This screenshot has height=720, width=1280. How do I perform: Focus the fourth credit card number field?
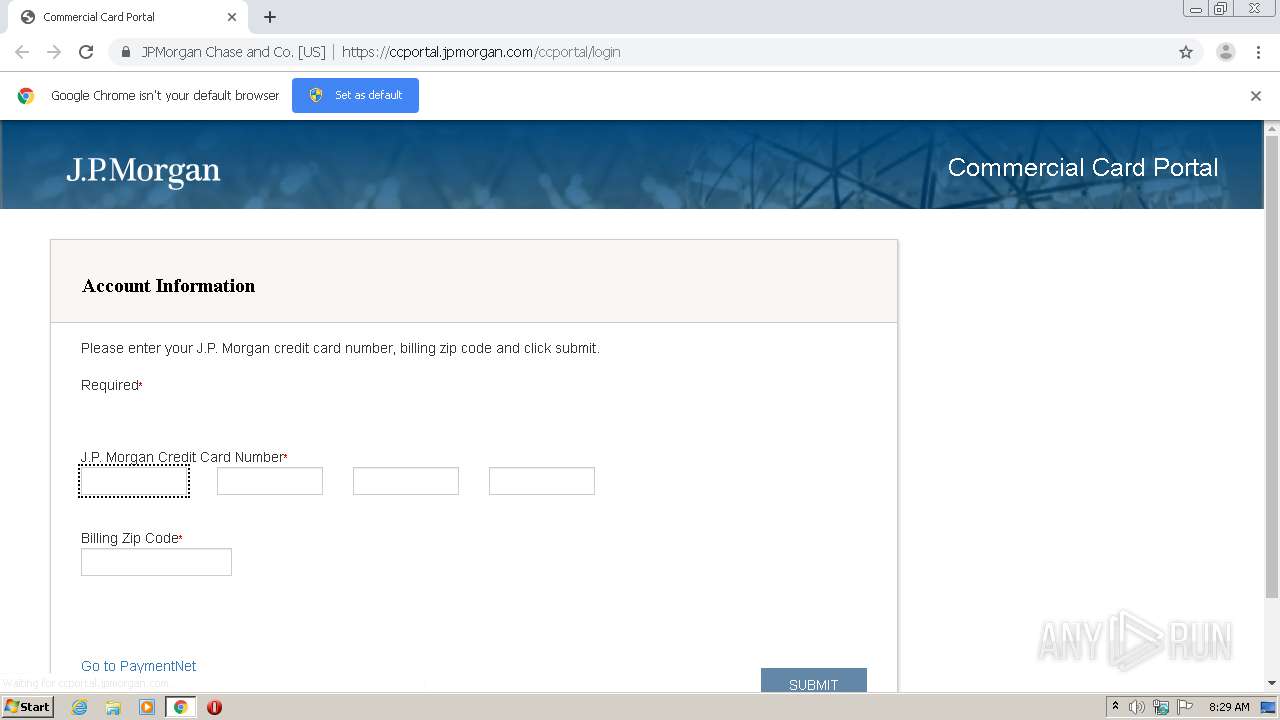click(x=542, y=481)
